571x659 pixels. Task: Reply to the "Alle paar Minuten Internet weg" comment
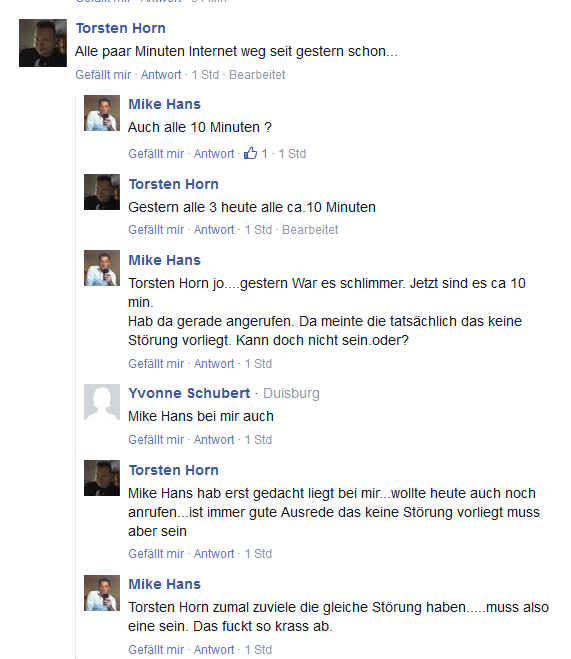point(161,74)
